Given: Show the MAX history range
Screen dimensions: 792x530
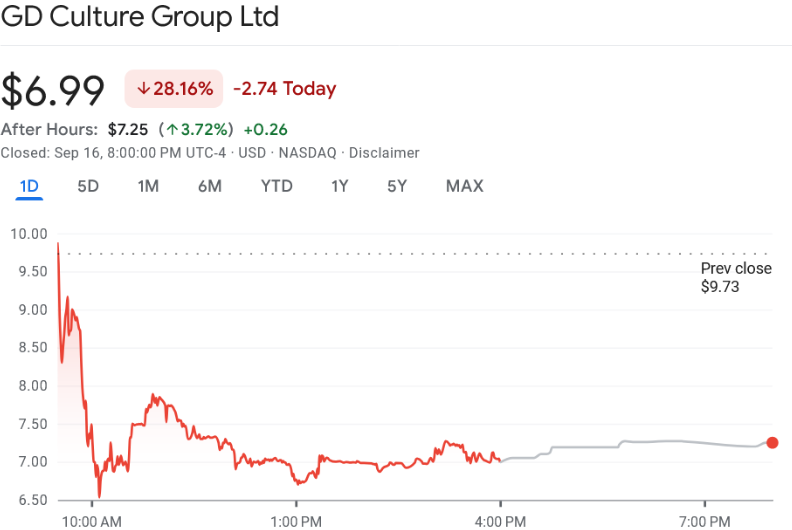Looking at the screenshot, I should (464, 186).
